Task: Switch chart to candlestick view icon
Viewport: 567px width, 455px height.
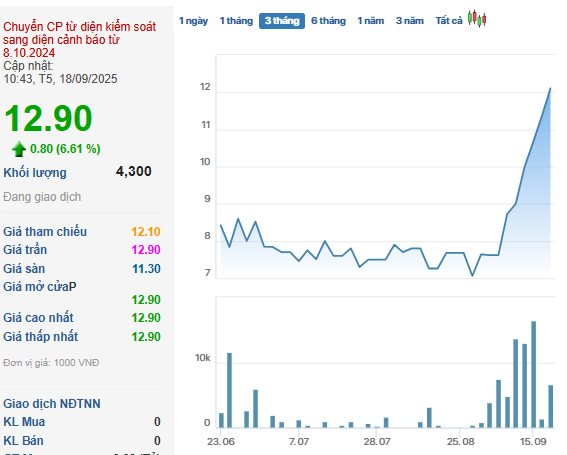Action: [x=477, y=19]
